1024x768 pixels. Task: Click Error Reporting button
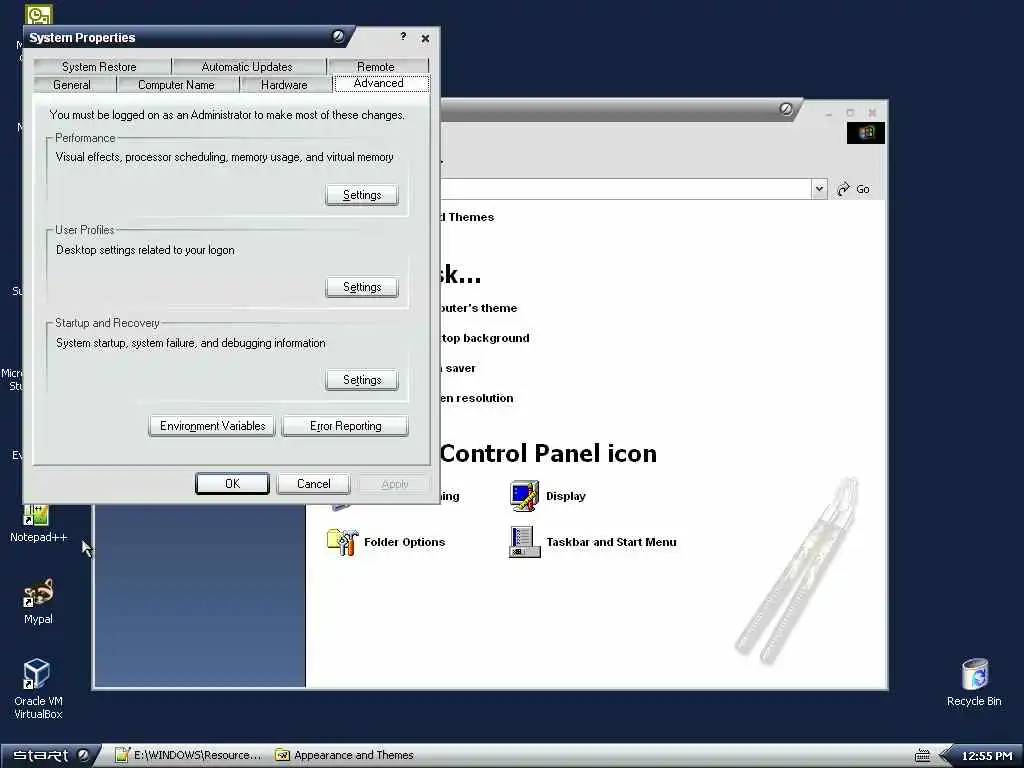click(x=345, y=426)
